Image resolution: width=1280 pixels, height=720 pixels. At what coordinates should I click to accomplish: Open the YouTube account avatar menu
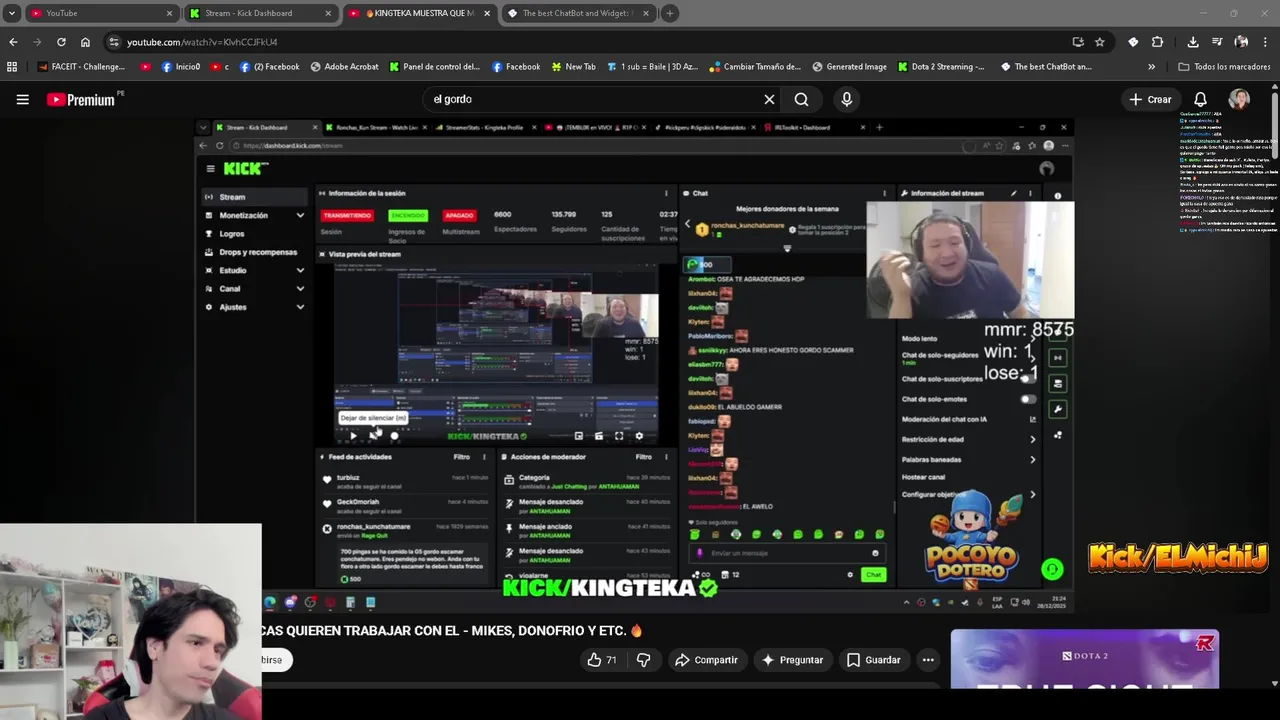(1239, 99)
